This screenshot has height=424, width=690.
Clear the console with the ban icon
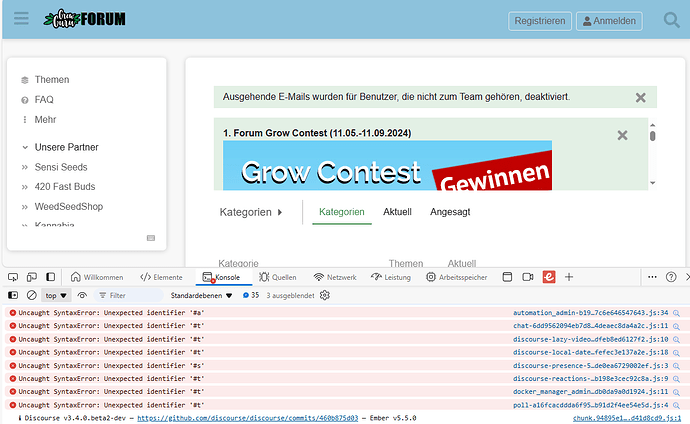[x=32, y=296]
